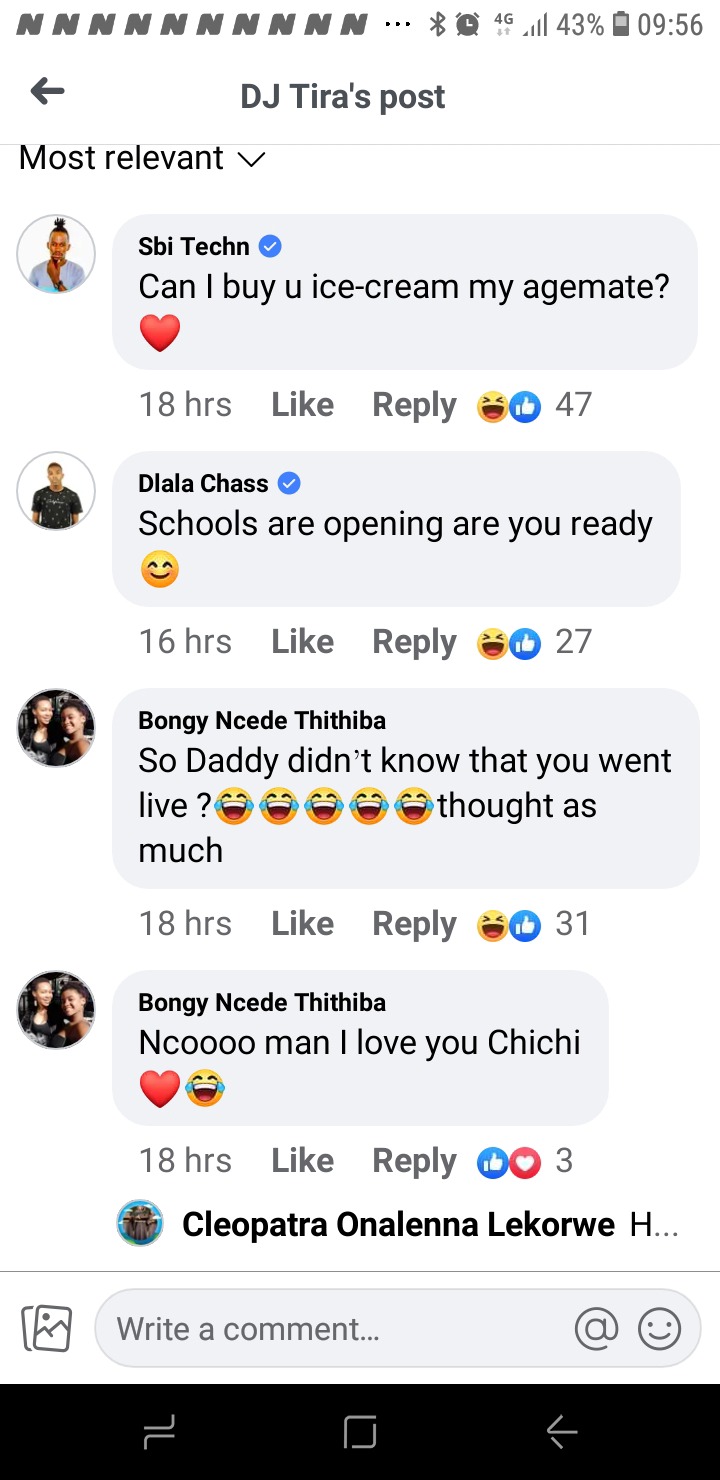Reply to 'Ncoooo man I love you' comment

[414, 1161]
